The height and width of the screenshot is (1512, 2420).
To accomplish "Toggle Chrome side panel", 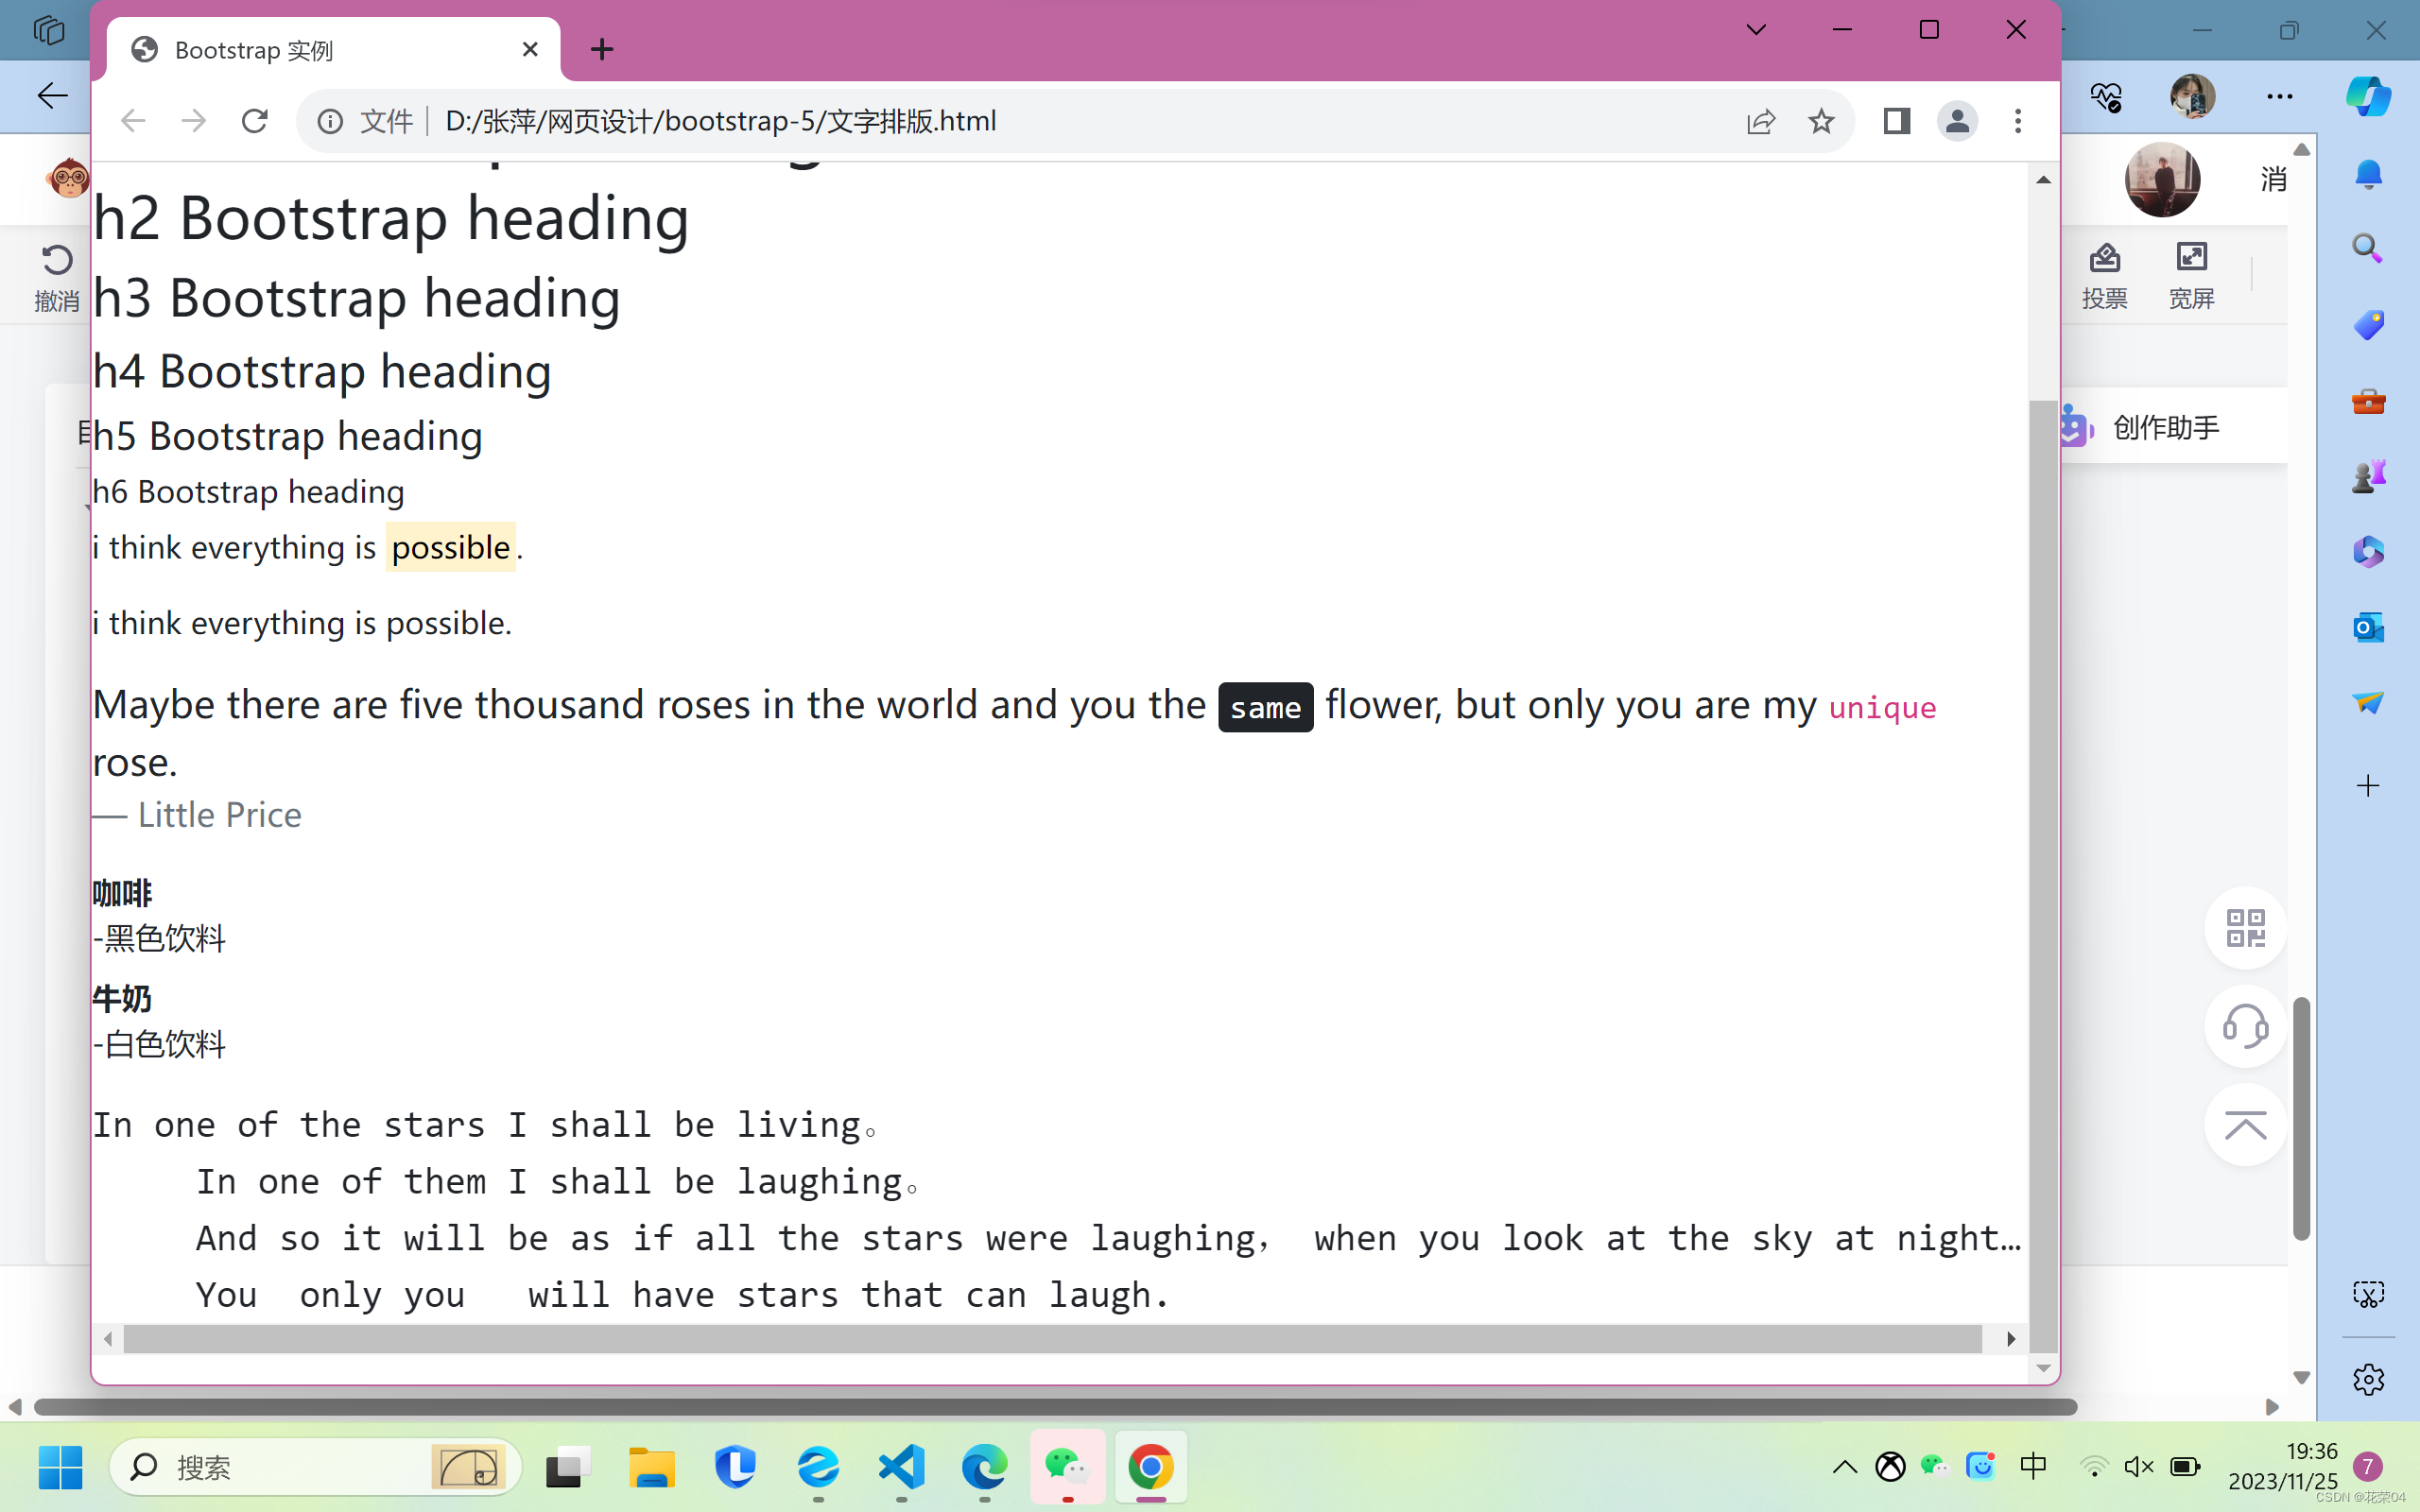I will tap(1896, 121).
